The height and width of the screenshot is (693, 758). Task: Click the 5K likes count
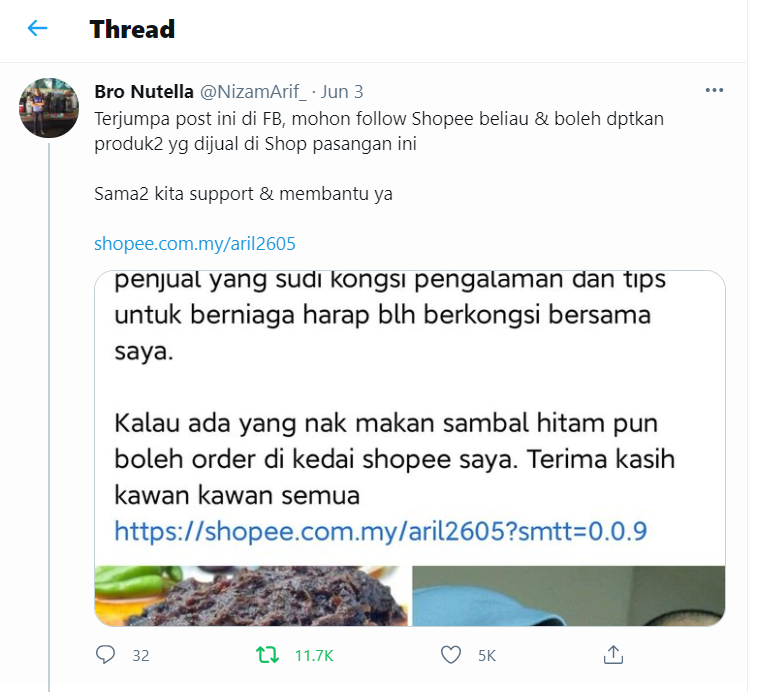click(487, 656)
